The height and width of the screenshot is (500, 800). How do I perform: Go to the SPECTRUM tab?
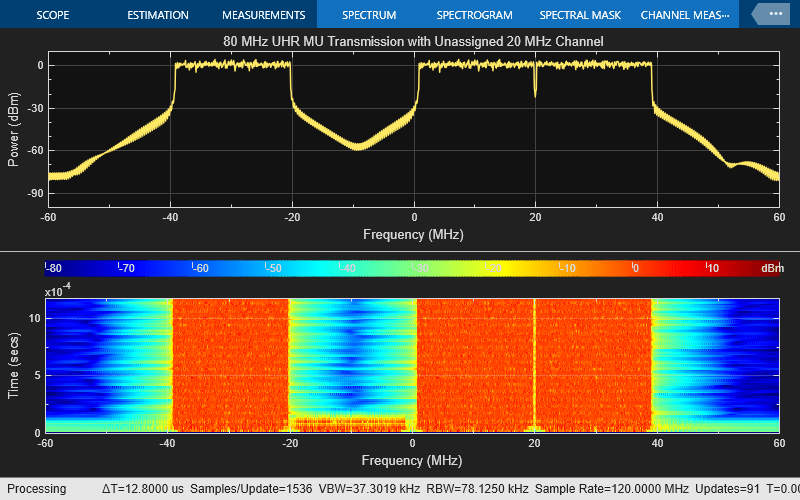(368, 15)
